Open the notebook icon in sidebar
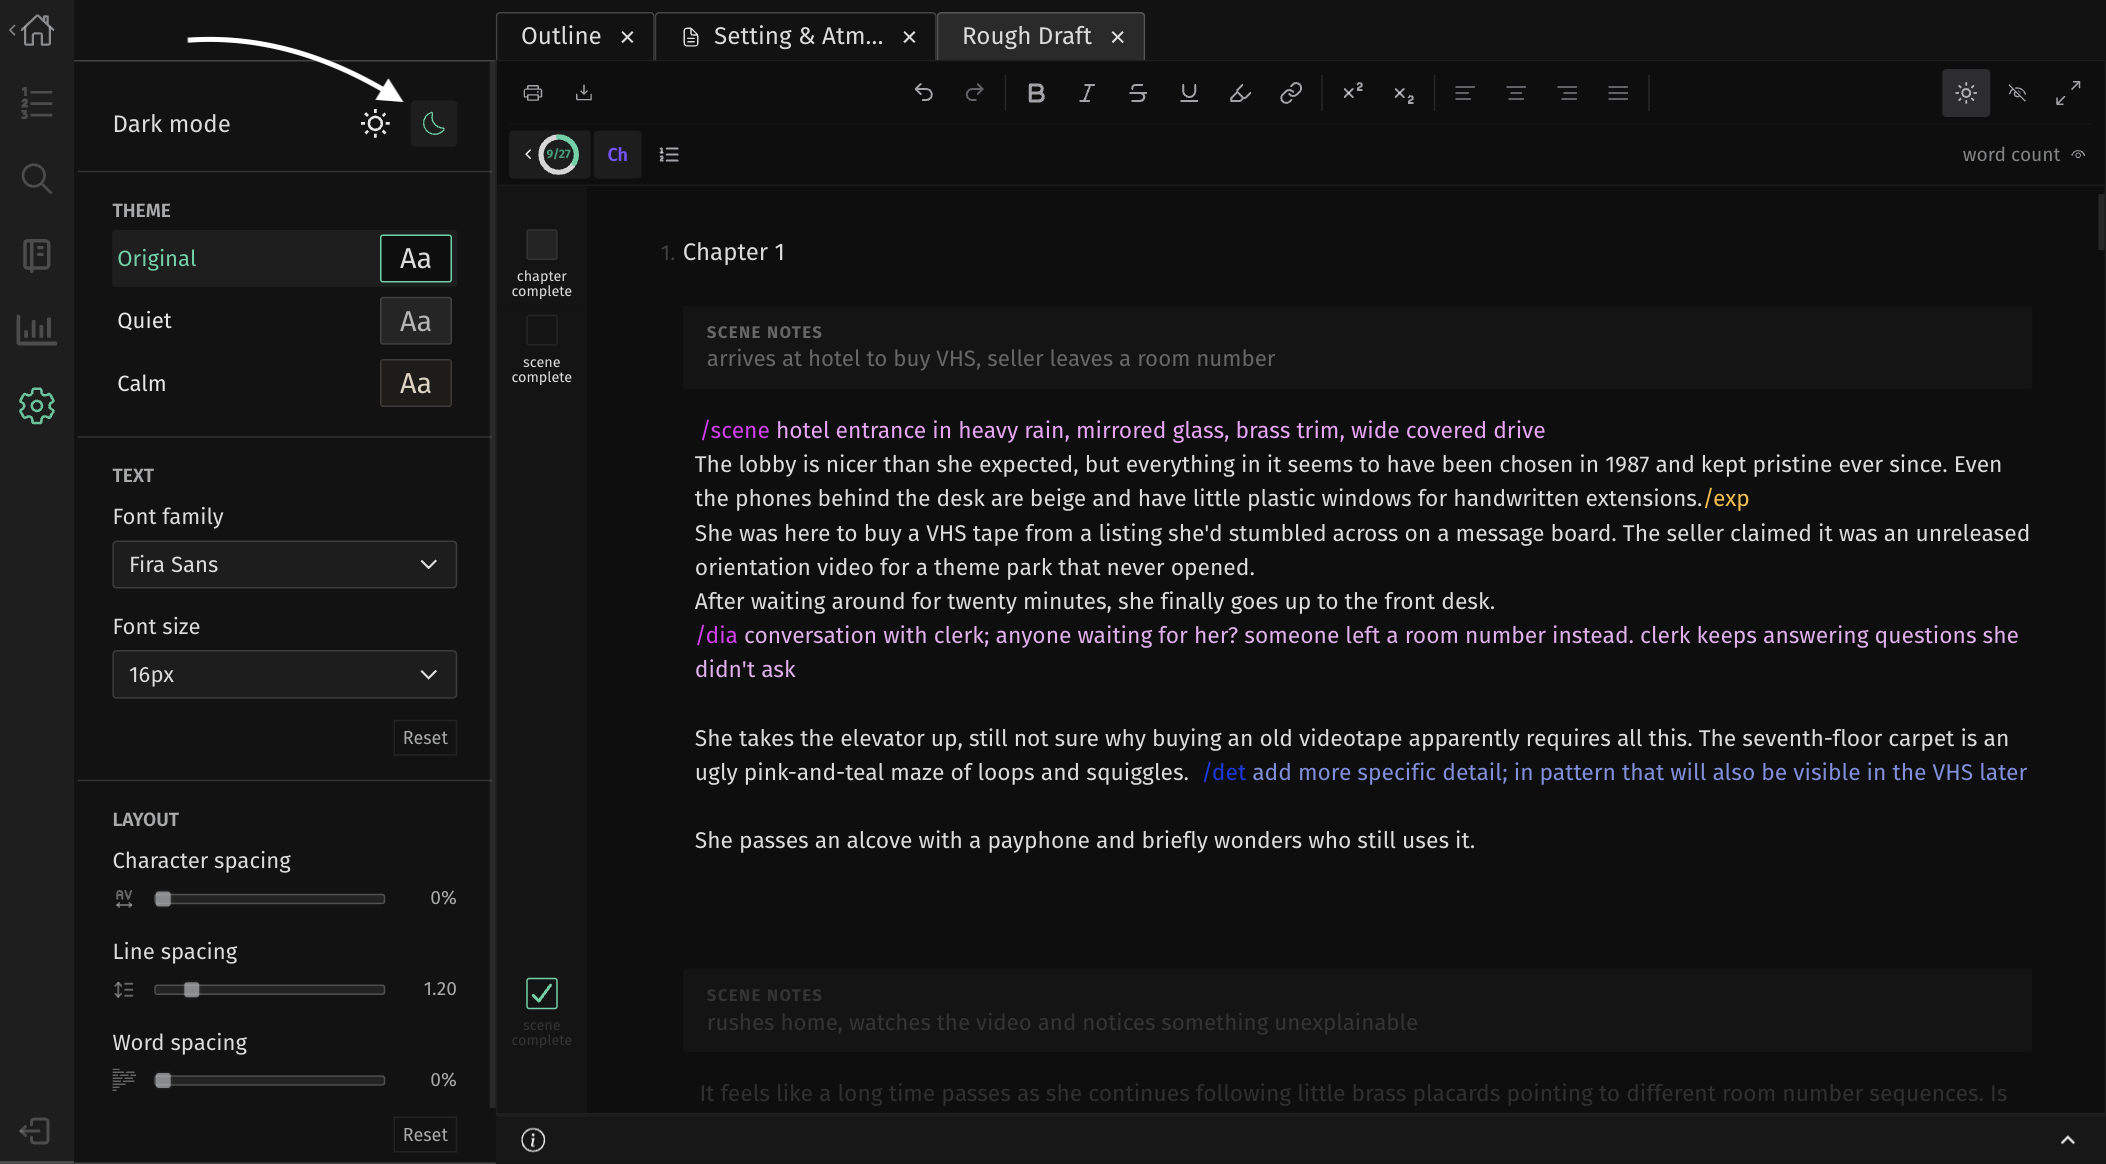 tap(37, 255)
